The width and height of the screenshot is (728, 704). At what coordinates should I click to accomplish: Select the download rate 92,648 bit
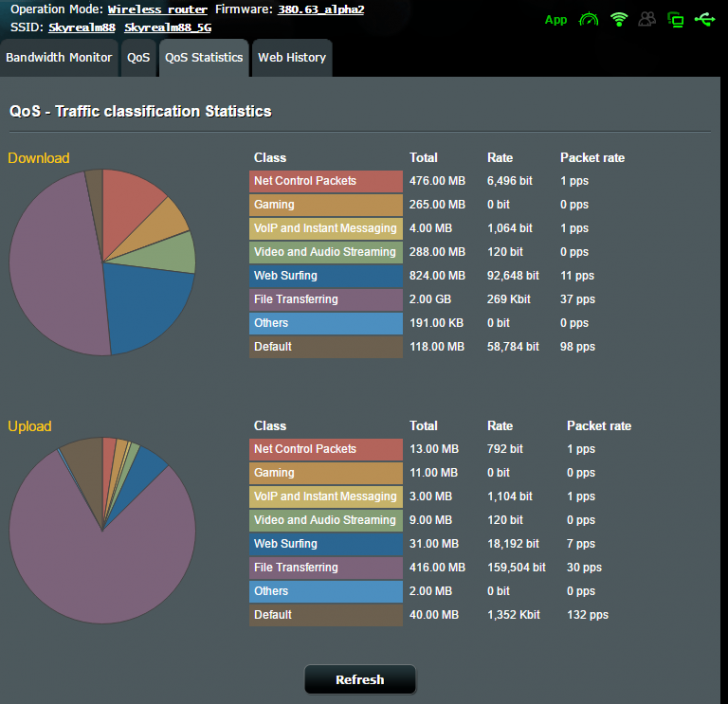coord(513,276)
